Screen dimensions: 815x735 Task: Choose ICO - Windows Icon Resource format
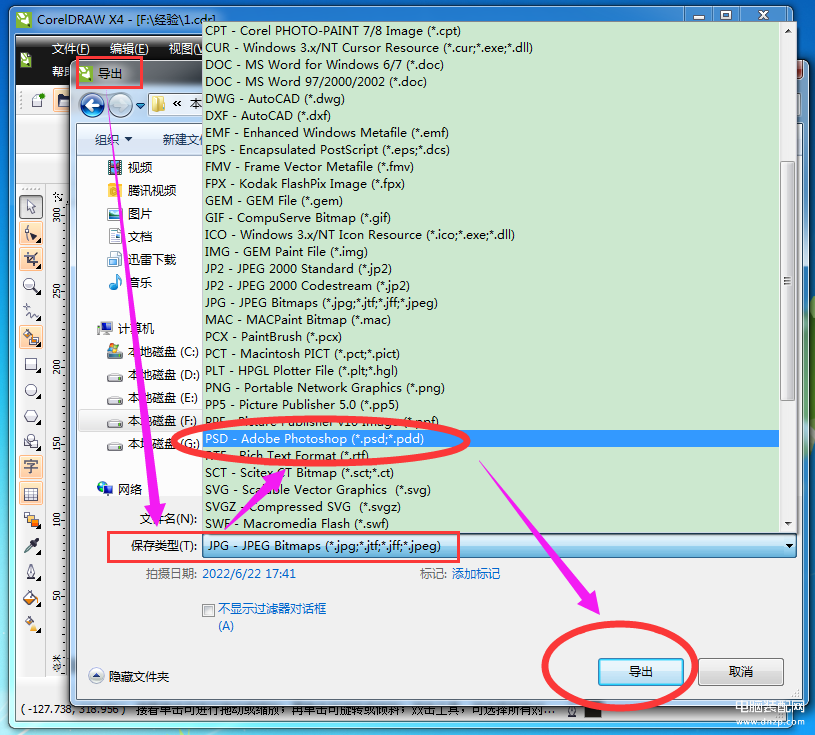(x=491, y=235)
